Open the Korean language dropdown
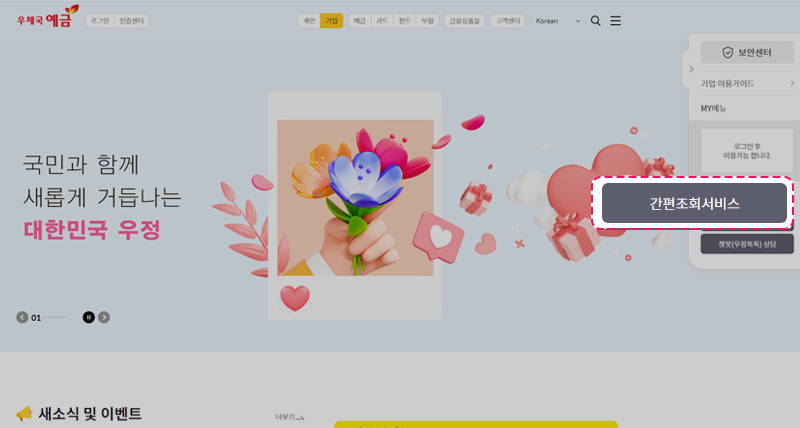Screen dimensions: 800x428 point(558,21)
